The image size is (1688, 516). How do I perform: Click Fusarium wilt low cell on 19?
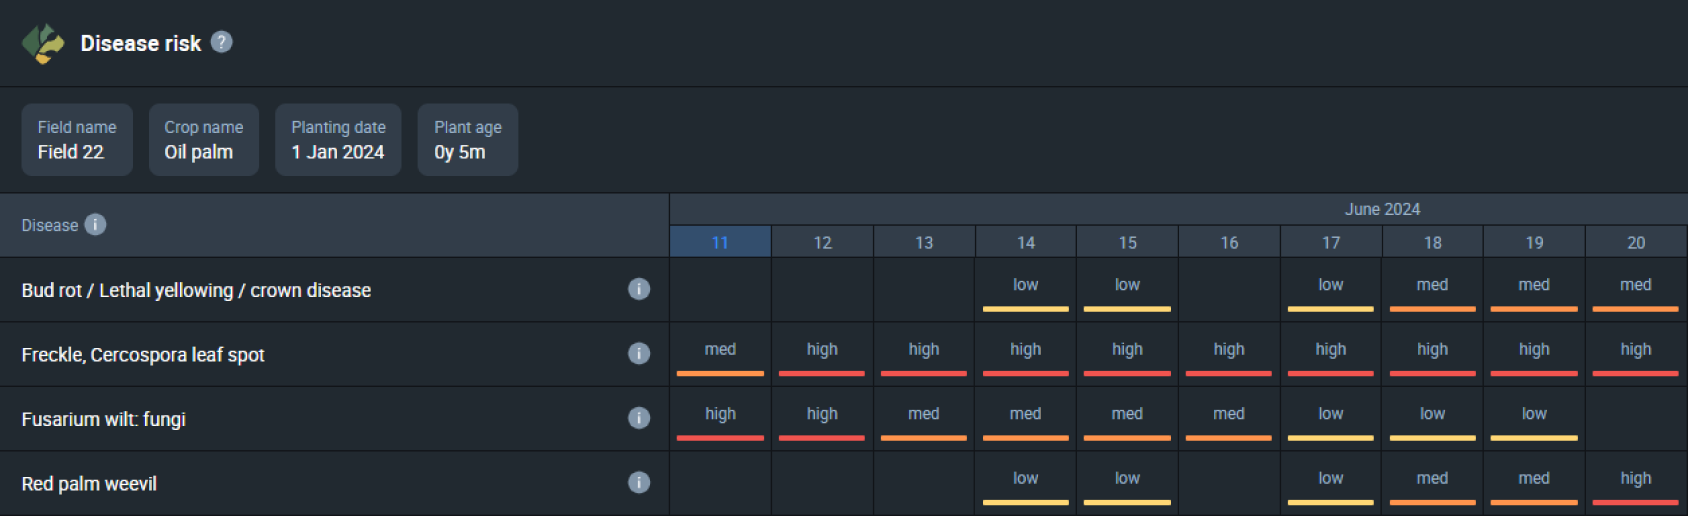pyautogui.click(x=1534, y=419)
